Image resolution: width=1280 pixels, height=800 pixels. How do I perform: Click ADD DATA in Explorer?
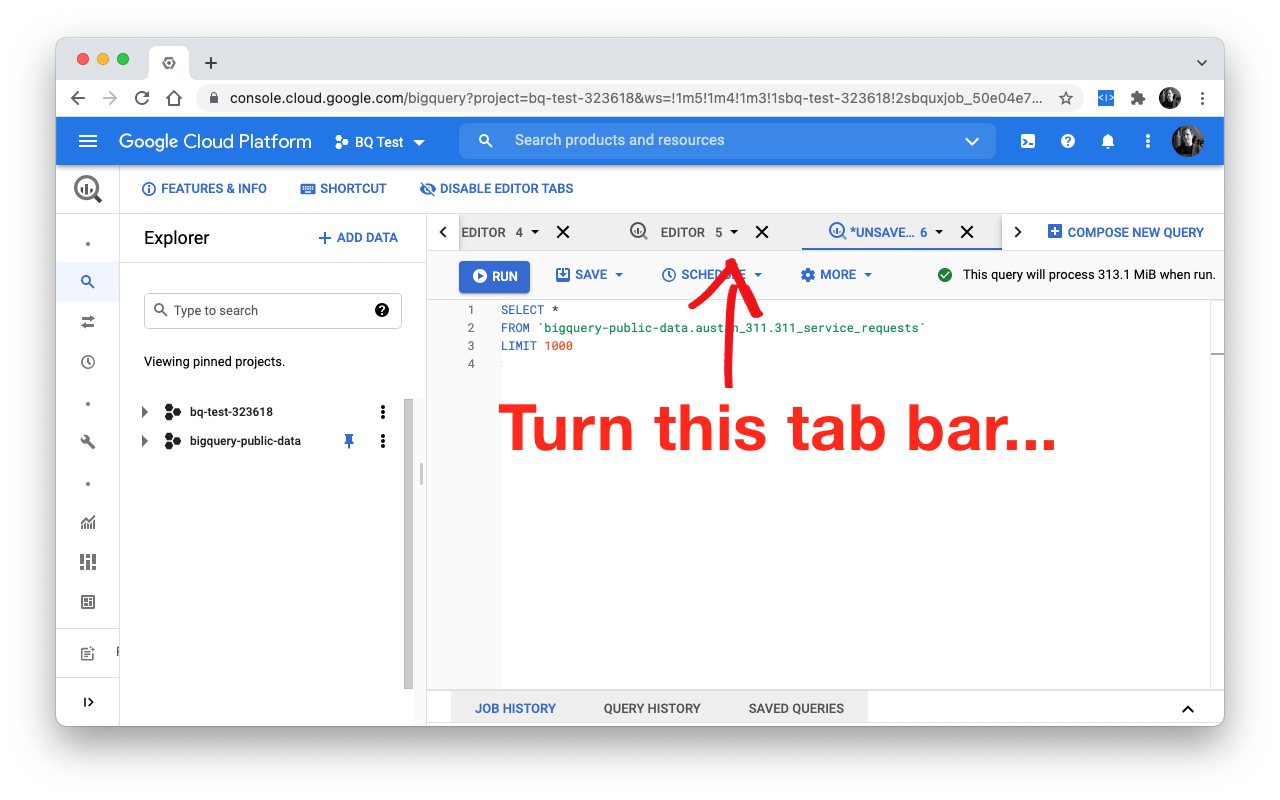pos(358,238)
